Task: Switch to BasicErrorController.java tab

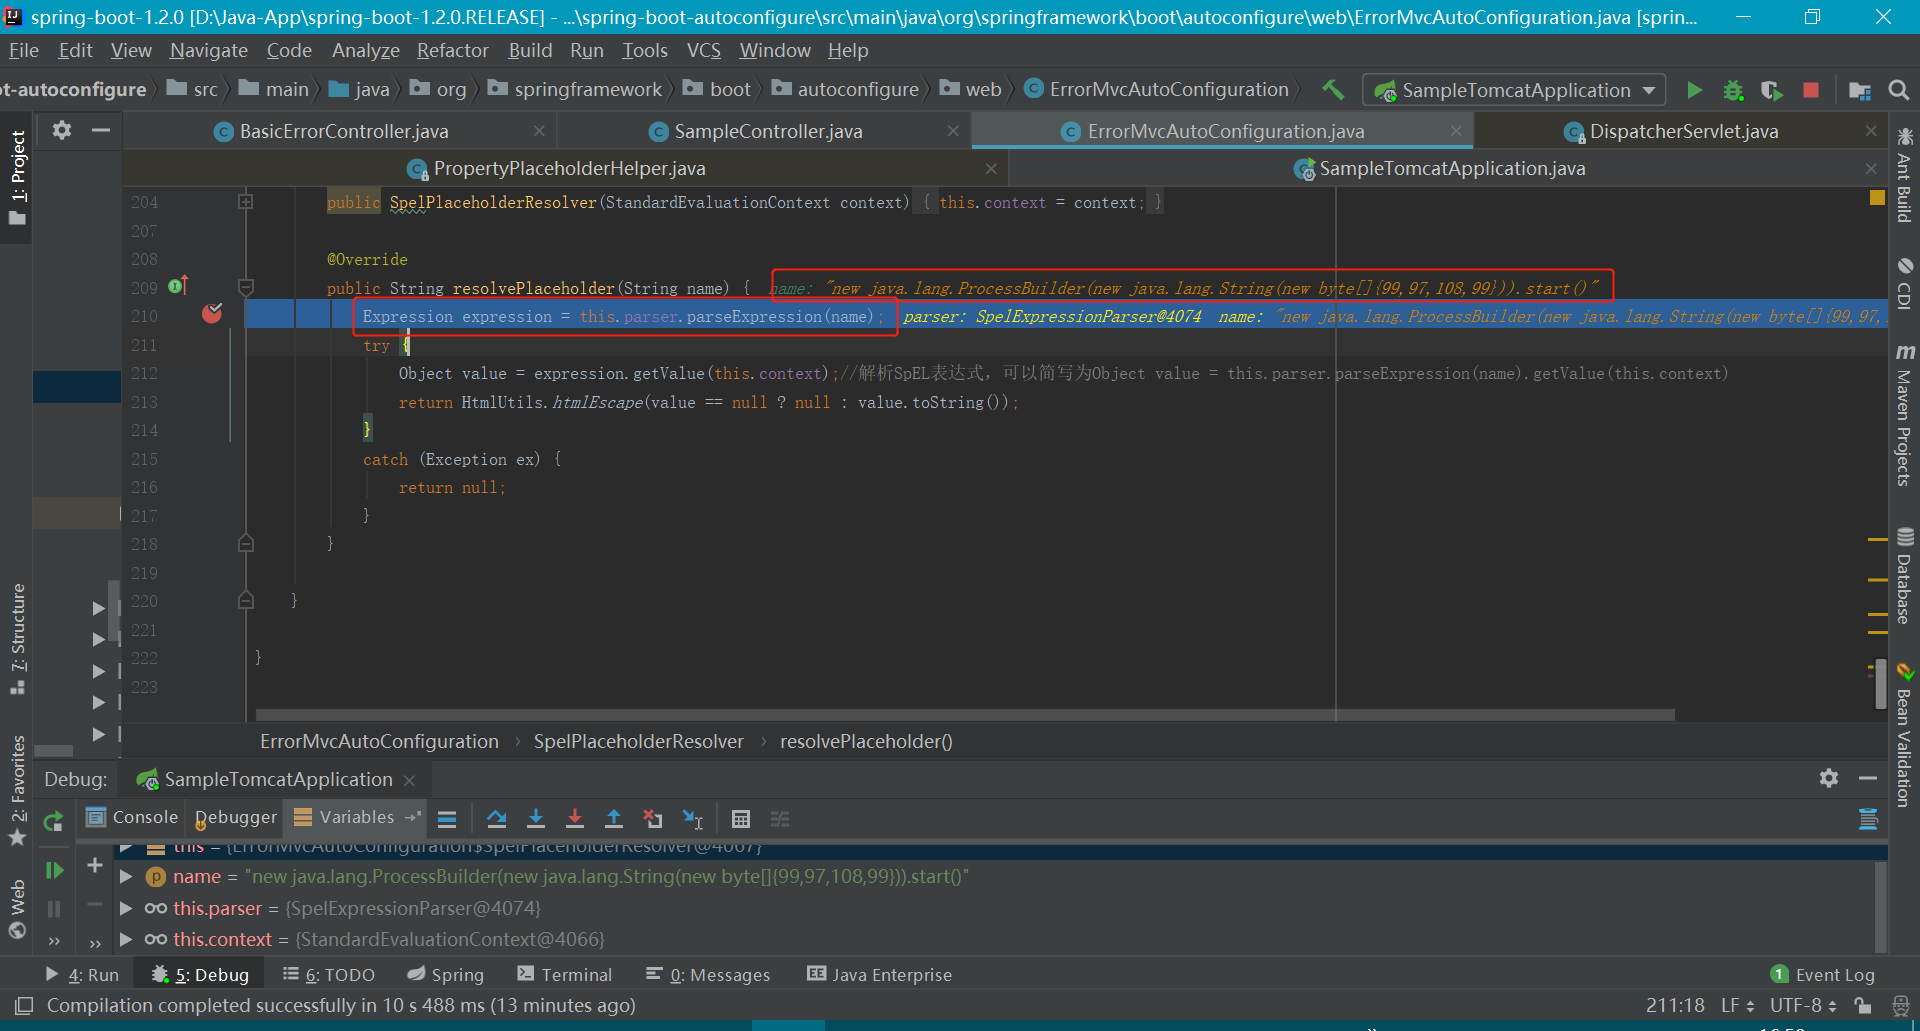Action: click(343, 131)
